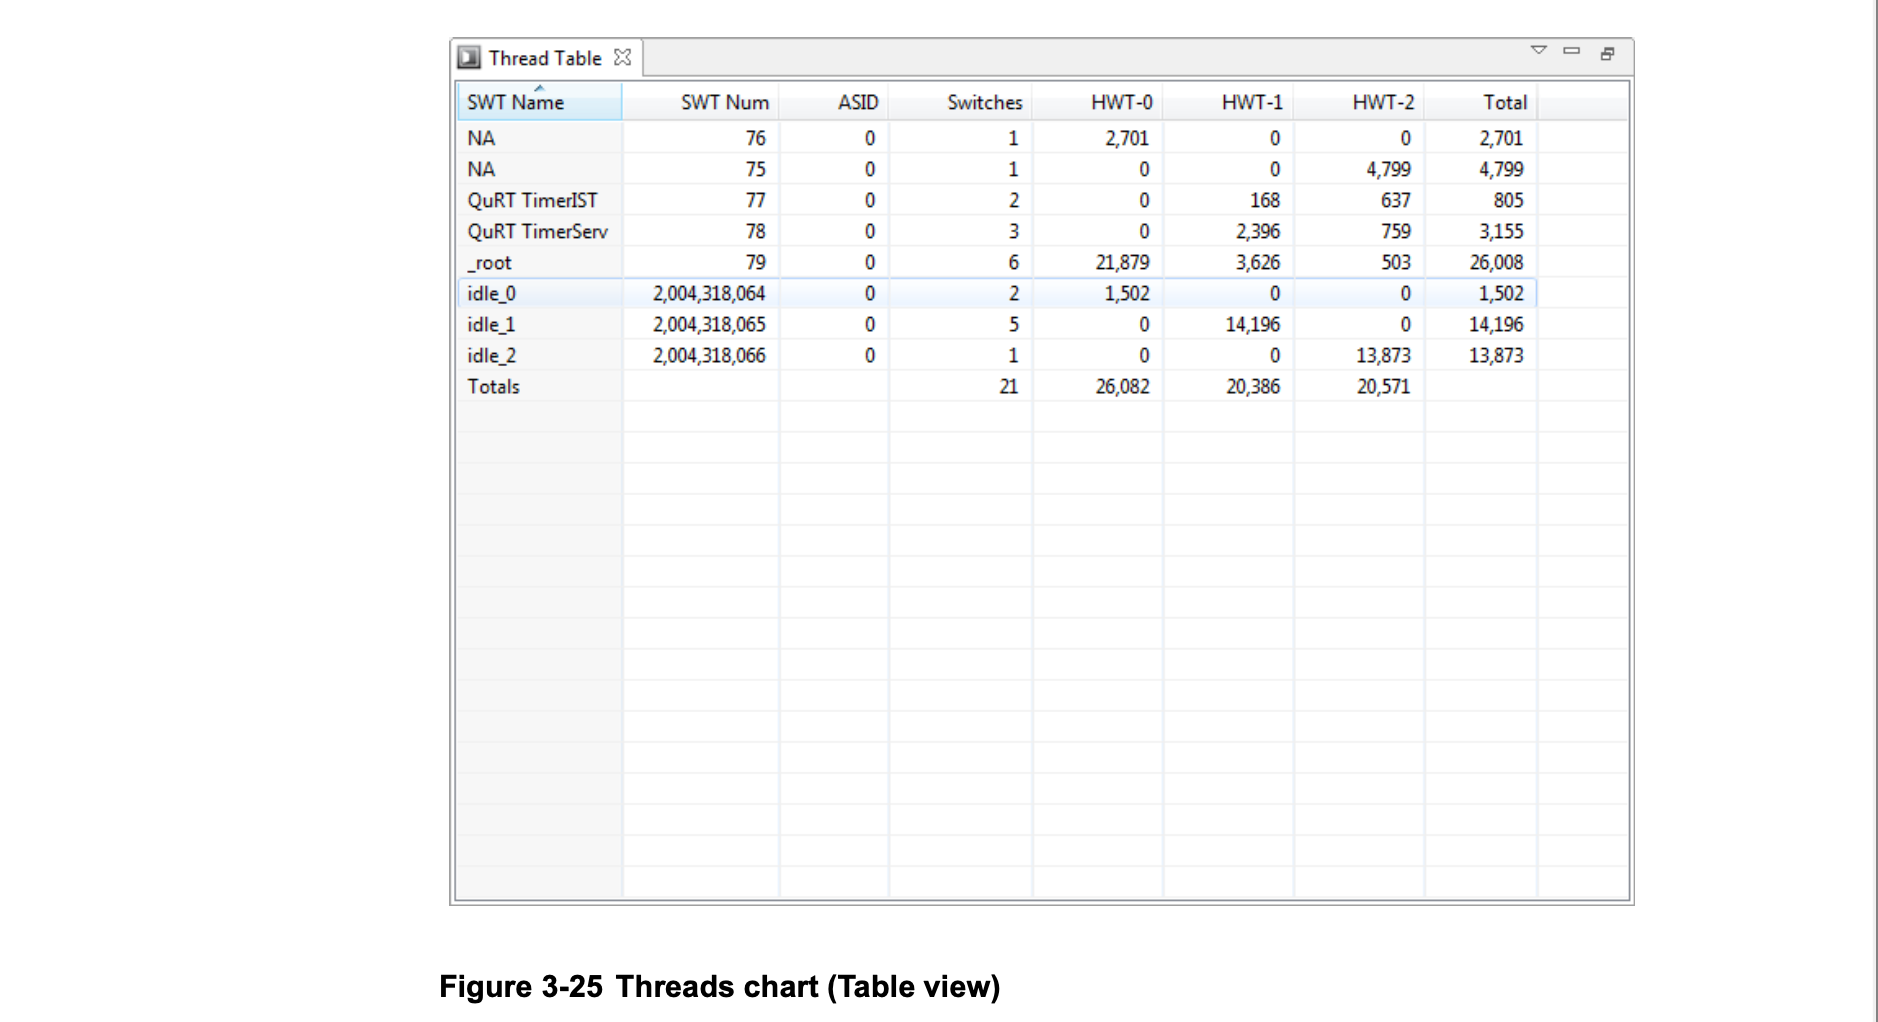Click the HWT-0 total 26,082
This screenshot has height=1022, width=1878.
1122,386
